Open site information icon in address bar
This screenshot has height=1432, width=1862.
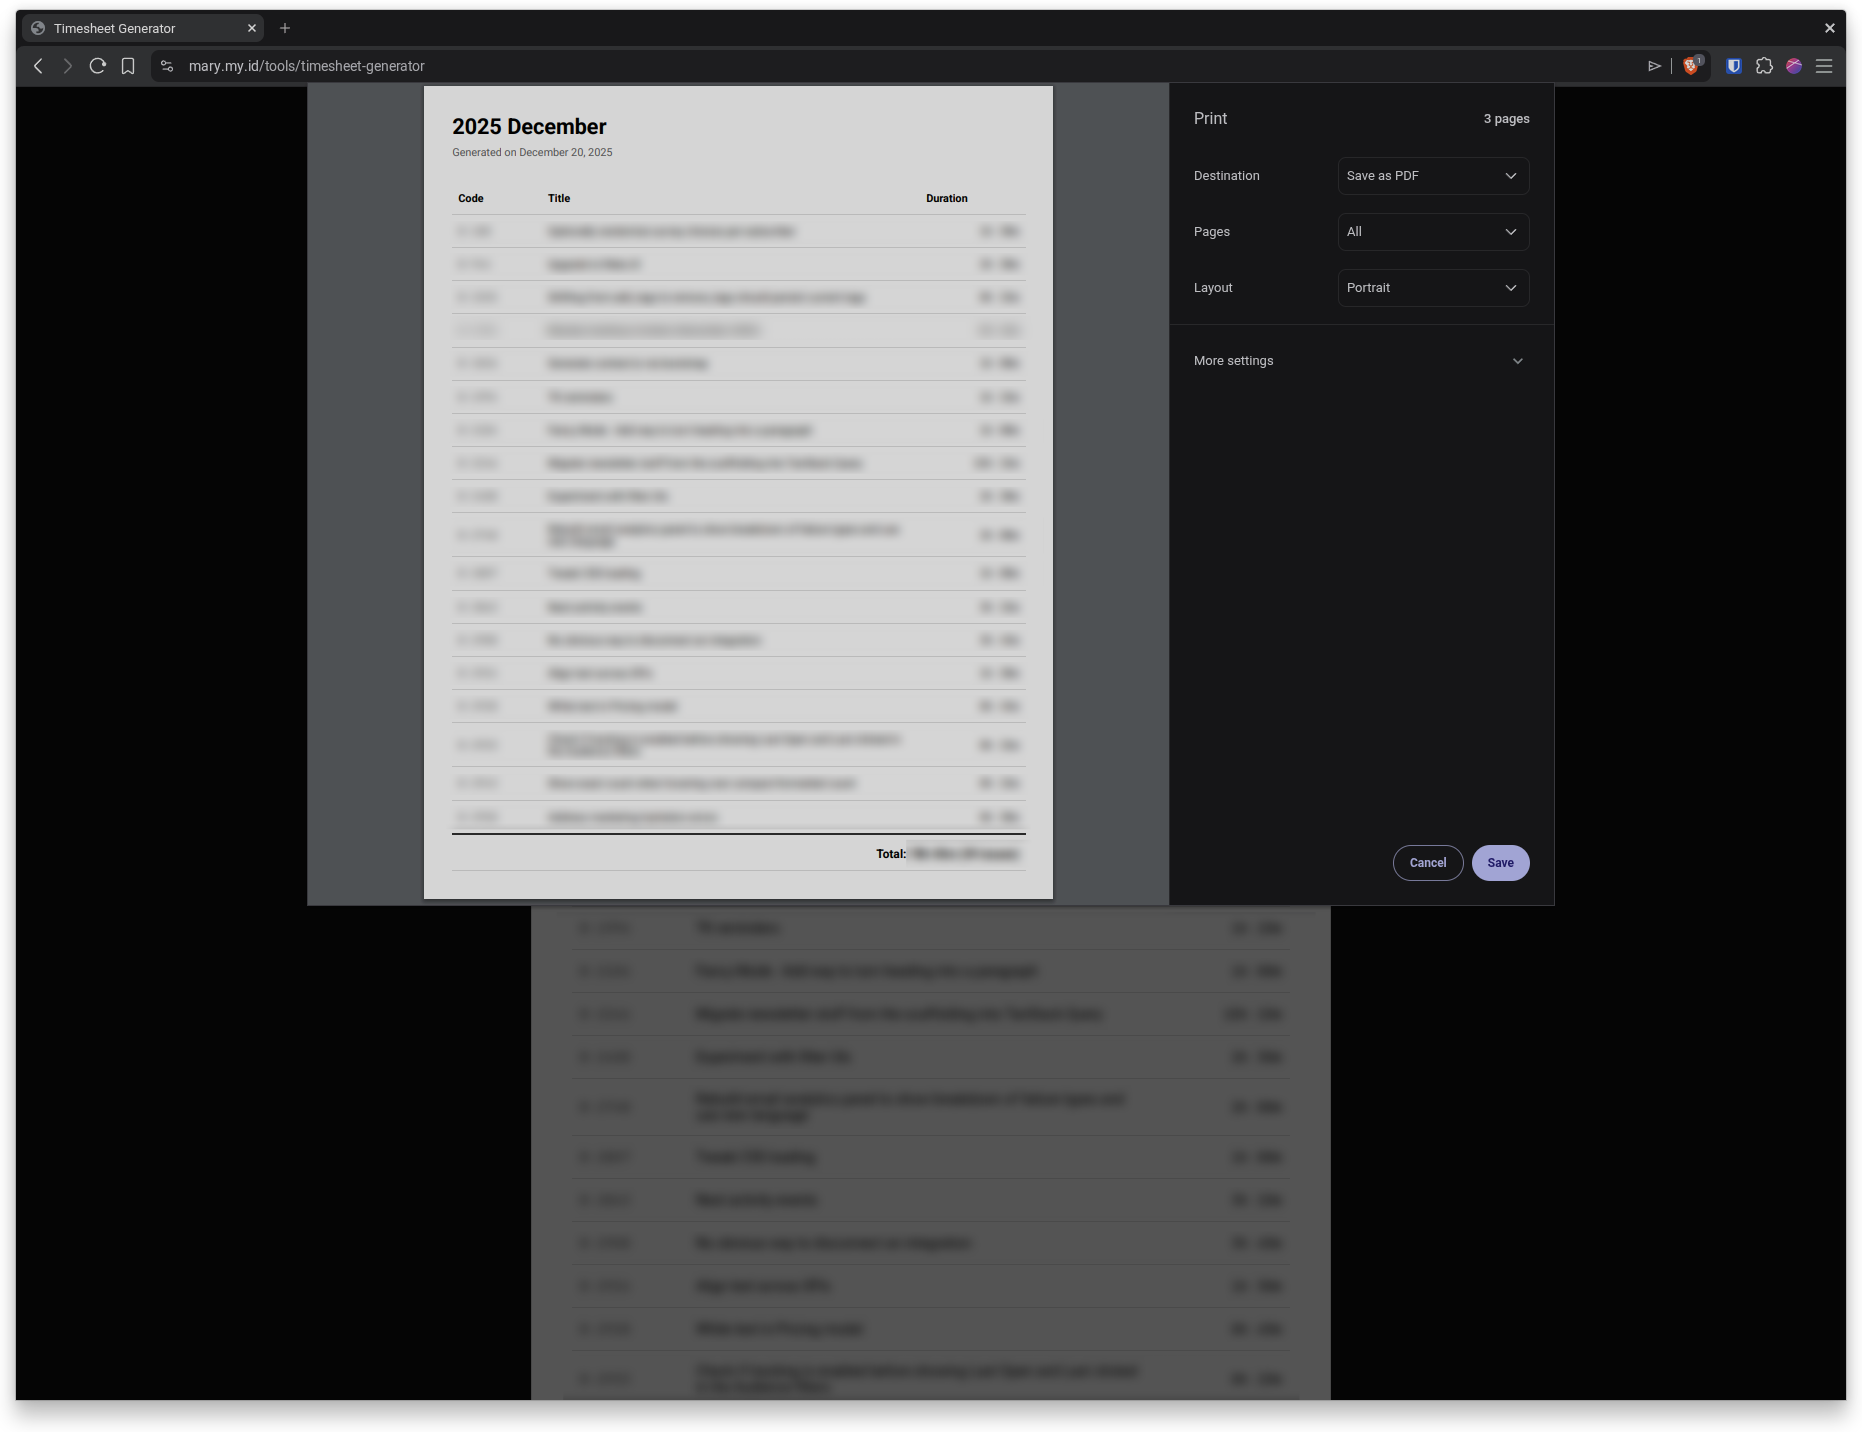point(167,66)
